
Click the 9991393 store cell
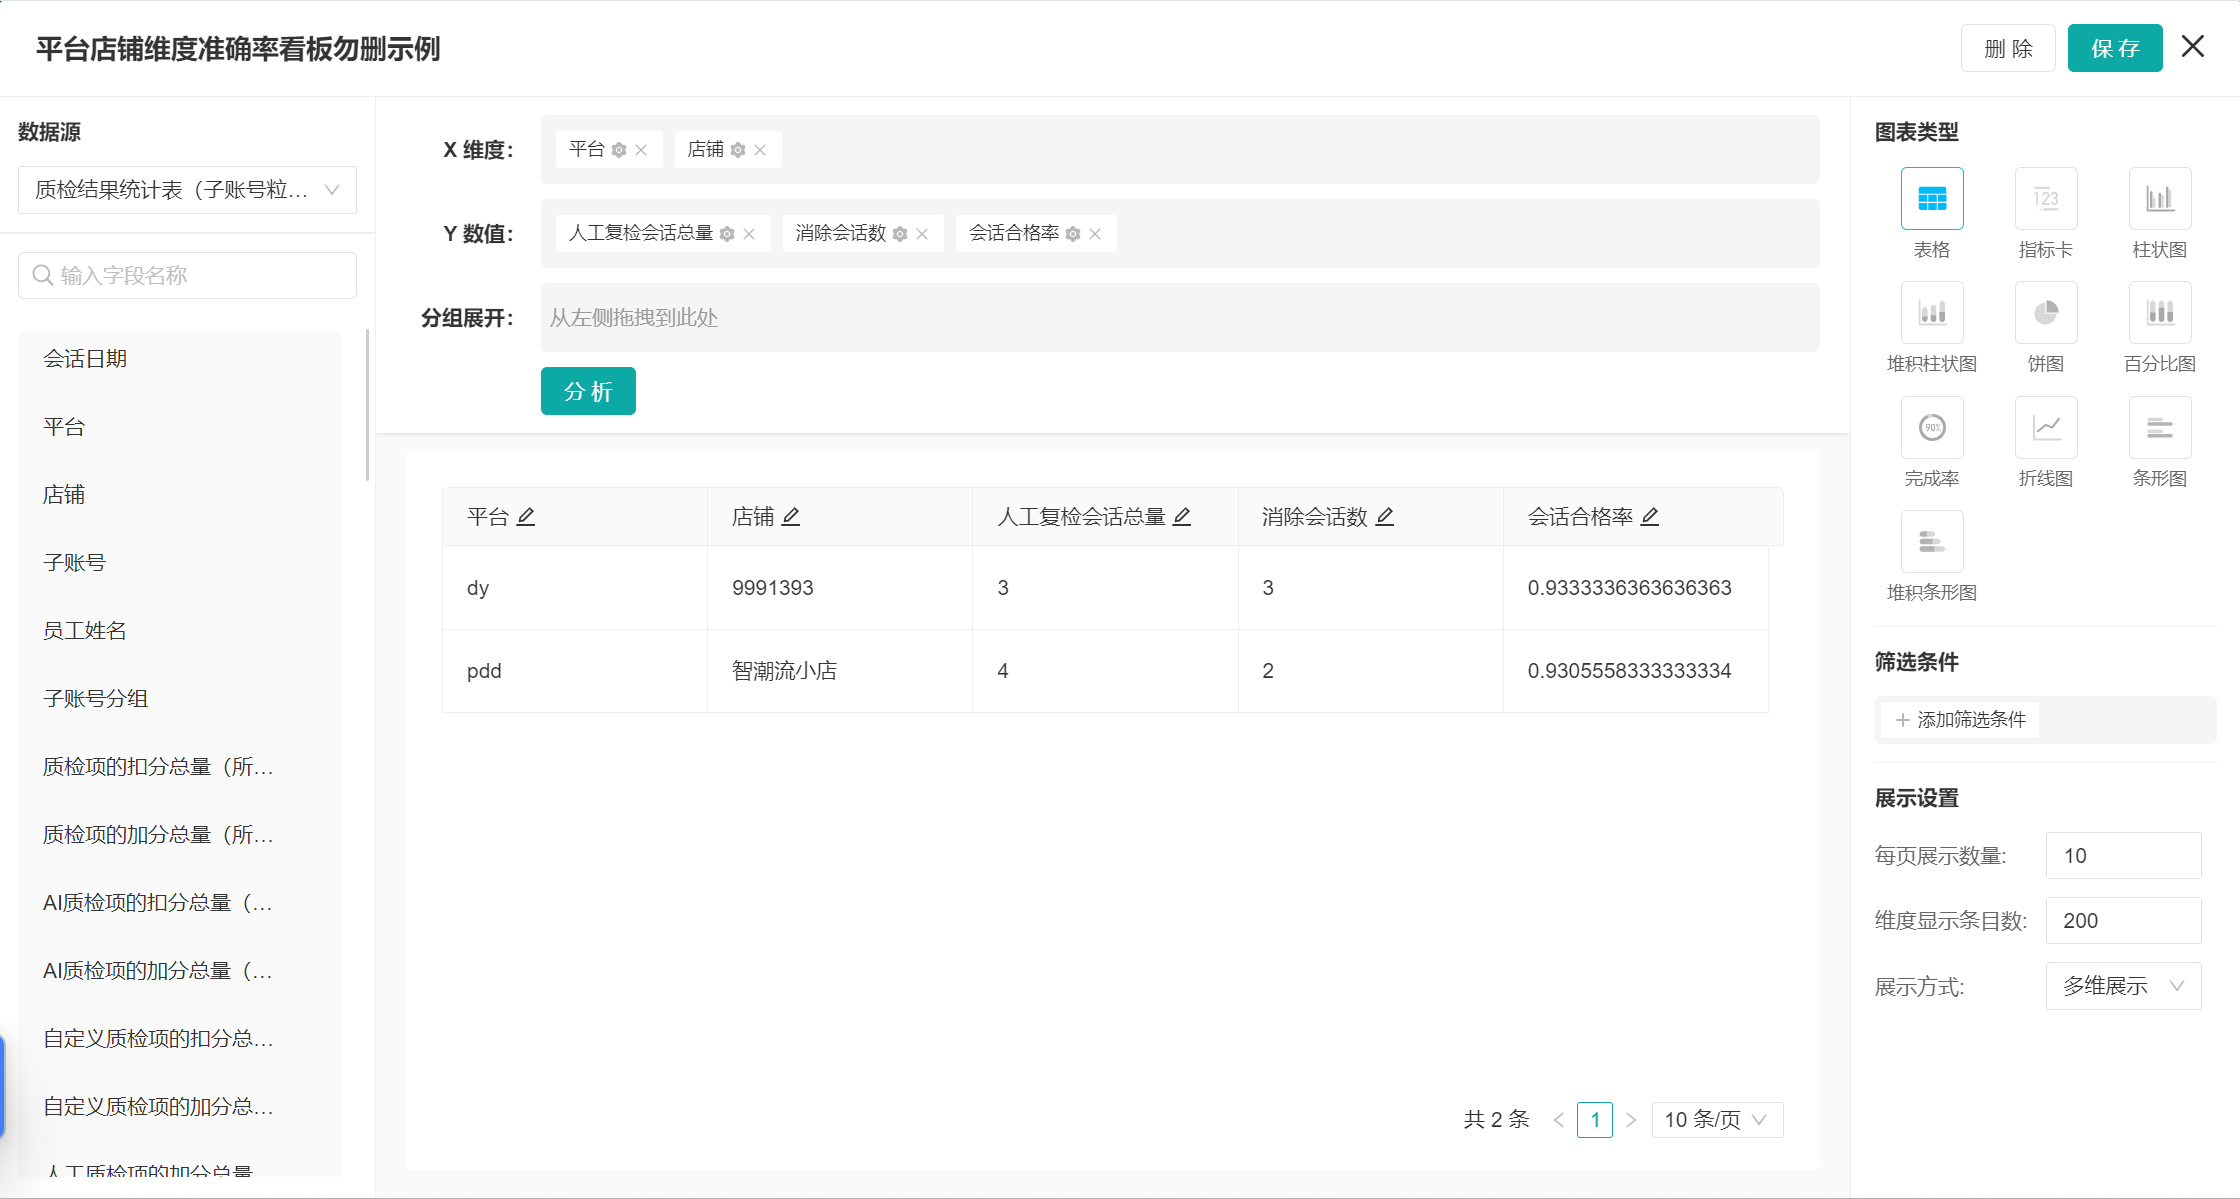point(840,588)
